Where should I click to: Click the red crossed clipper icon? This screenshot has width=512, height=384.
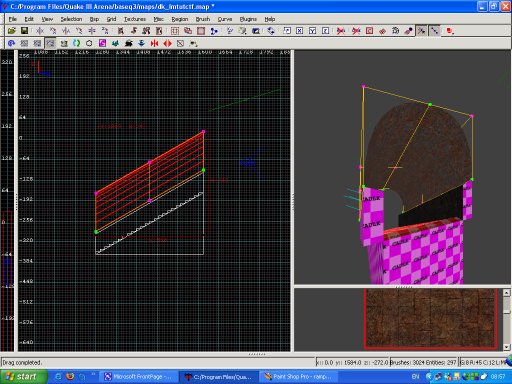[340, 31]
